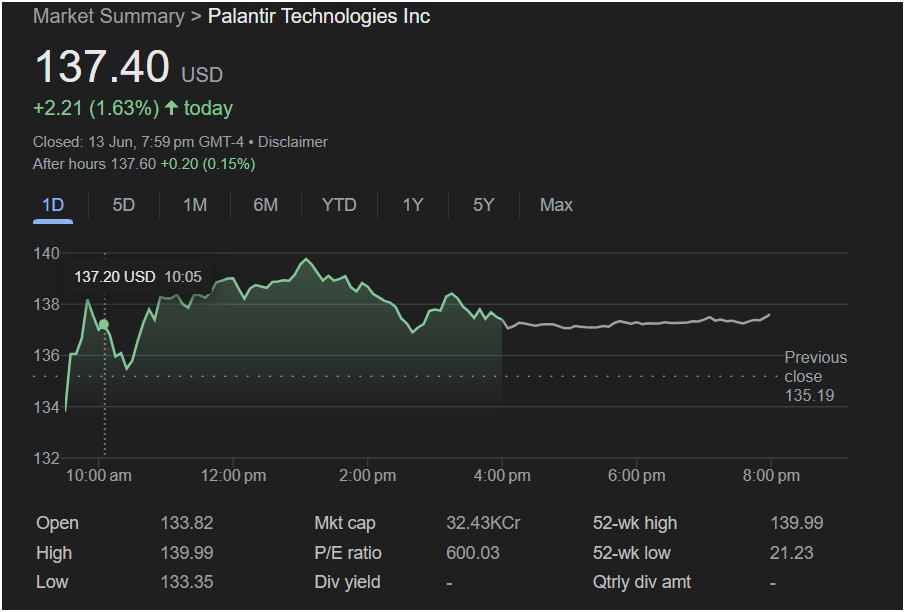
Task: Click the 12:00 pm axis label
Action: [x=233, y=476]
